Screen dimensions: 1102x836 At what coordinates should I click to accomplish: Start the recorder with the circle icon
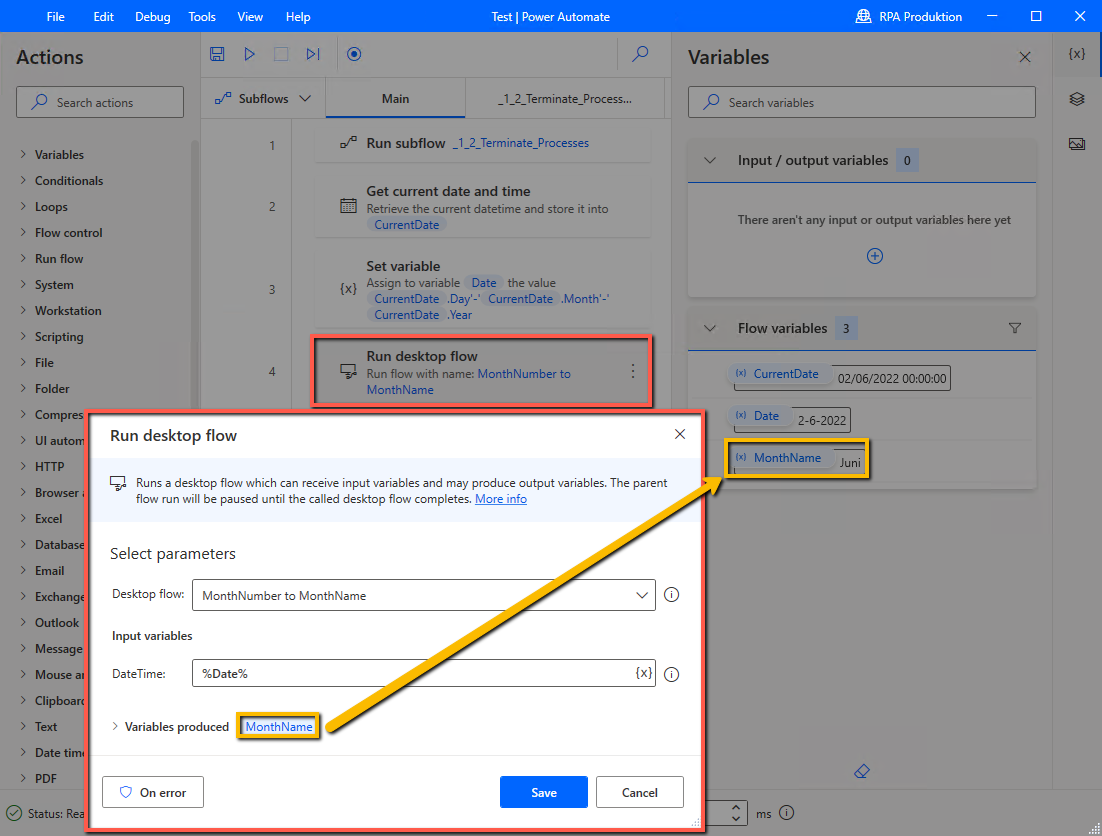(x=354, y=54)
